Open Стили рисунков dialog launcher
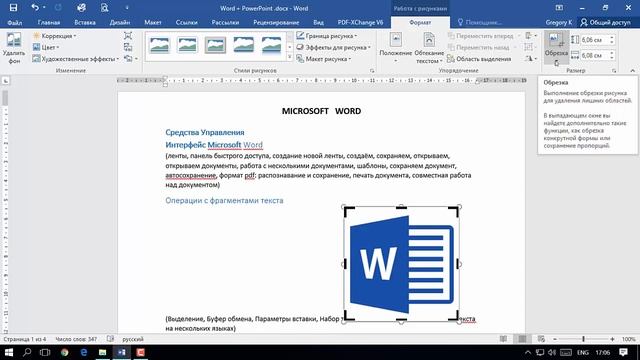This screenshot has height=360, width=640. click(x=372, y=71)
